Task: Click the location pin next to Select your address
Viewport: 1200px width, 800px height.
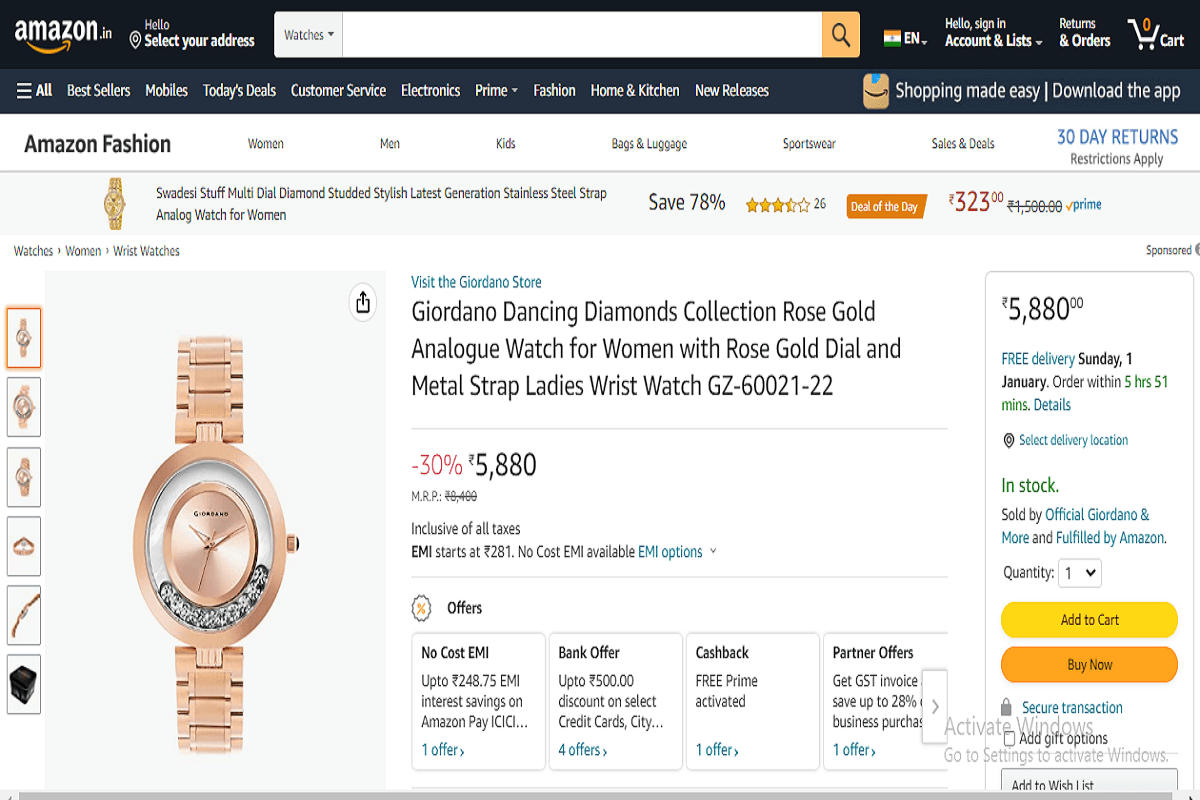Action: click(134, 40)
